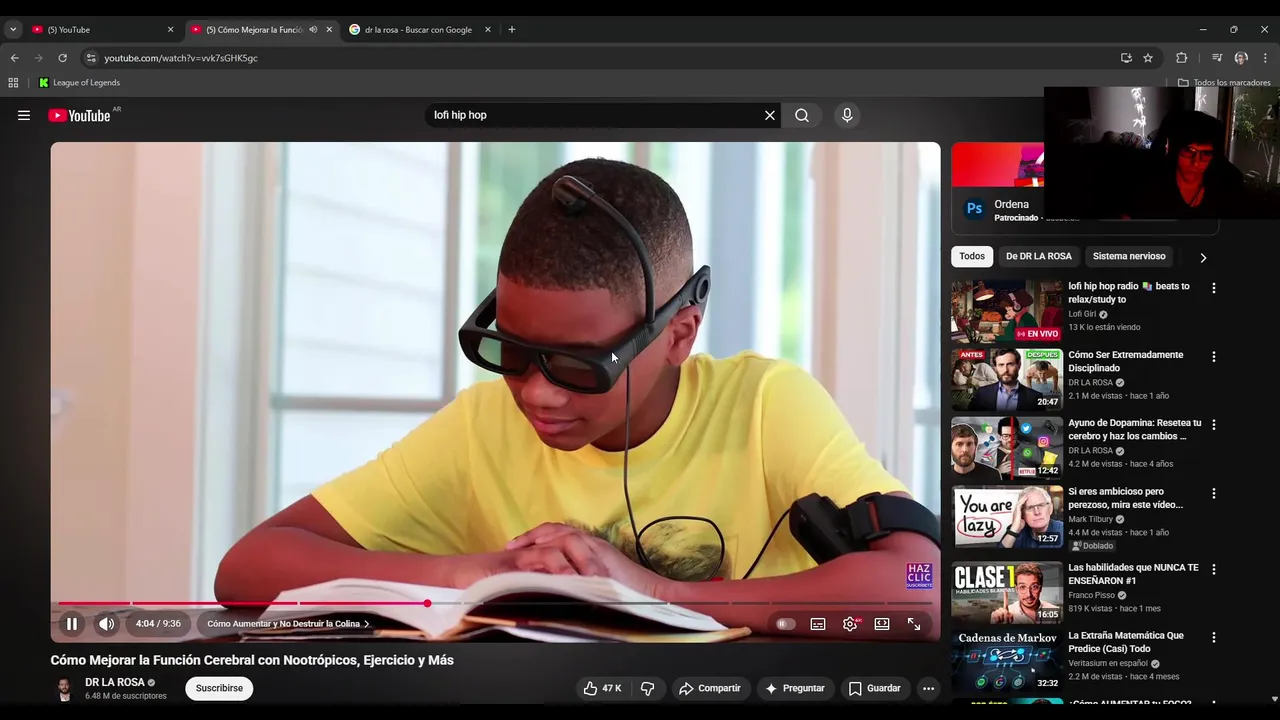Reload the page
Image resolution: width=1280 pixels, height=720 pixels.
62,58
